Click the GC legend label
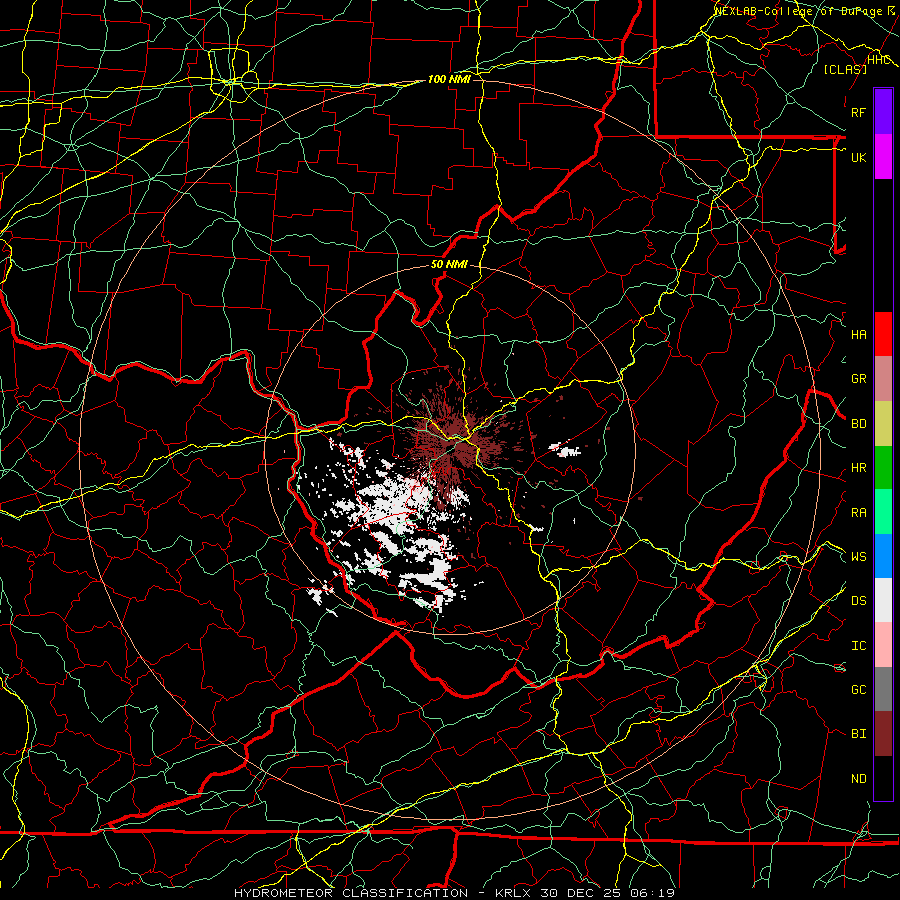This screenshot has width=900, height=900. pos(859,689)
